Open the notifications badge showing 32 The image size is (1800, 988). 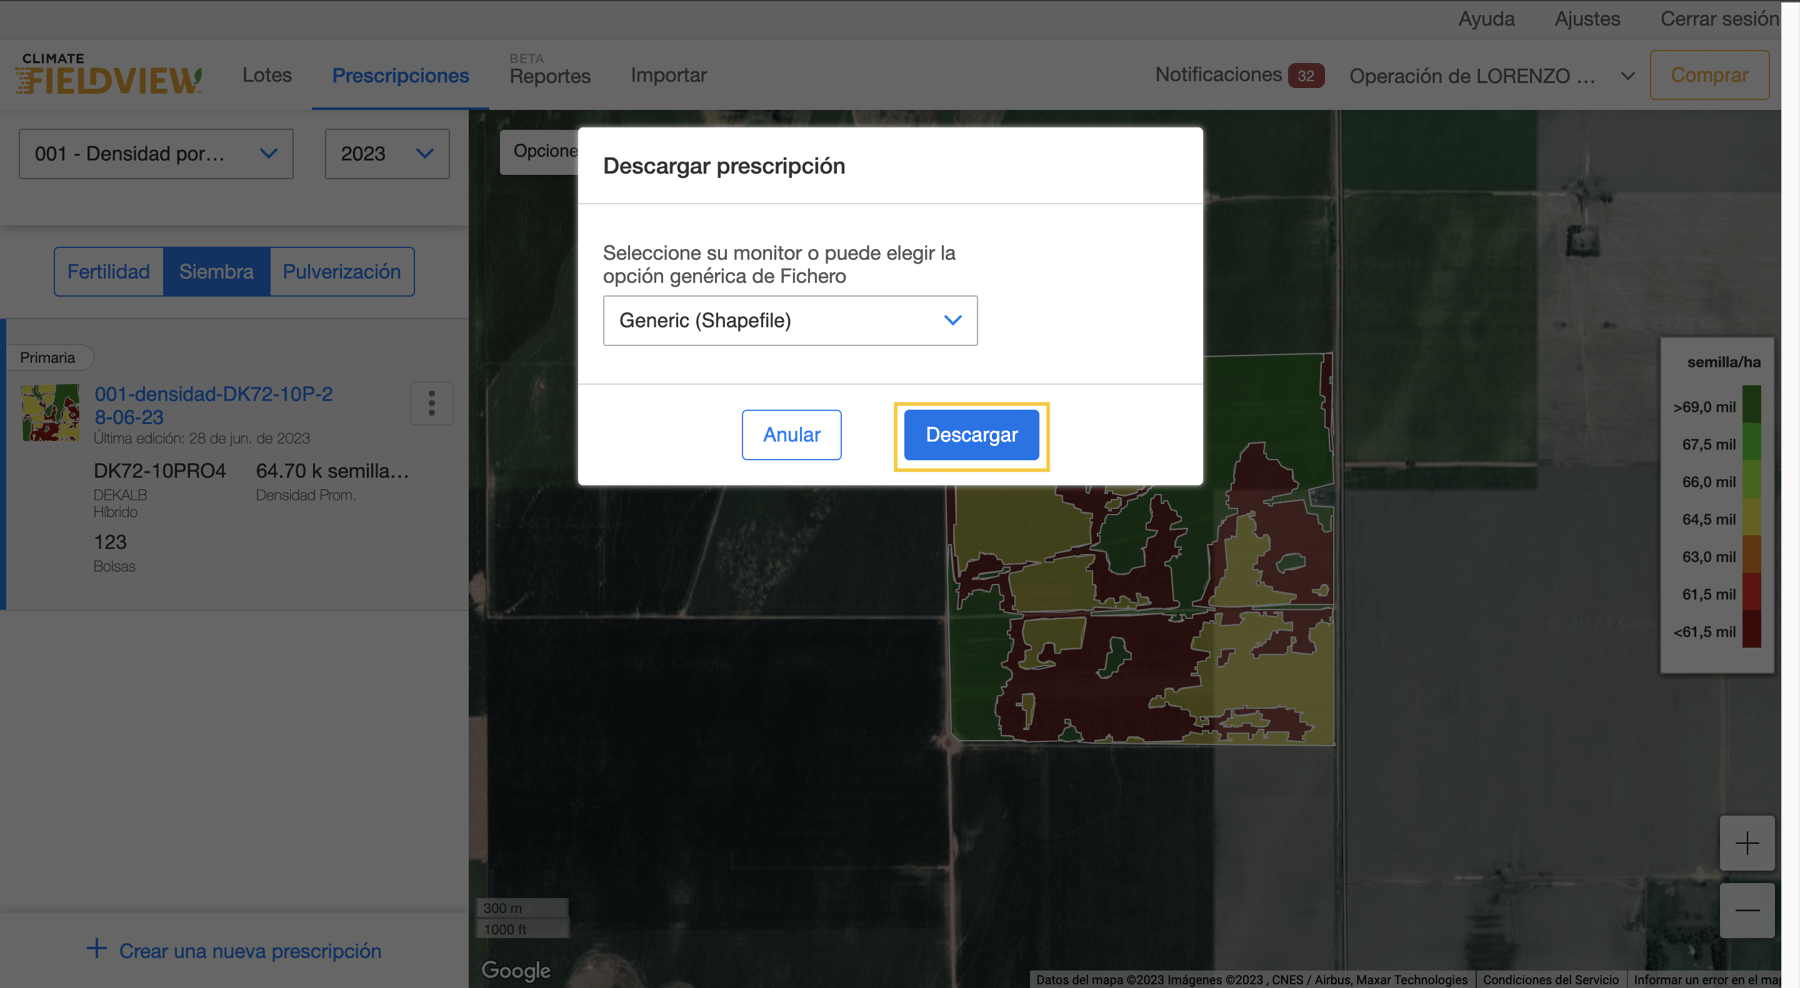click(x=1305, y=76)
